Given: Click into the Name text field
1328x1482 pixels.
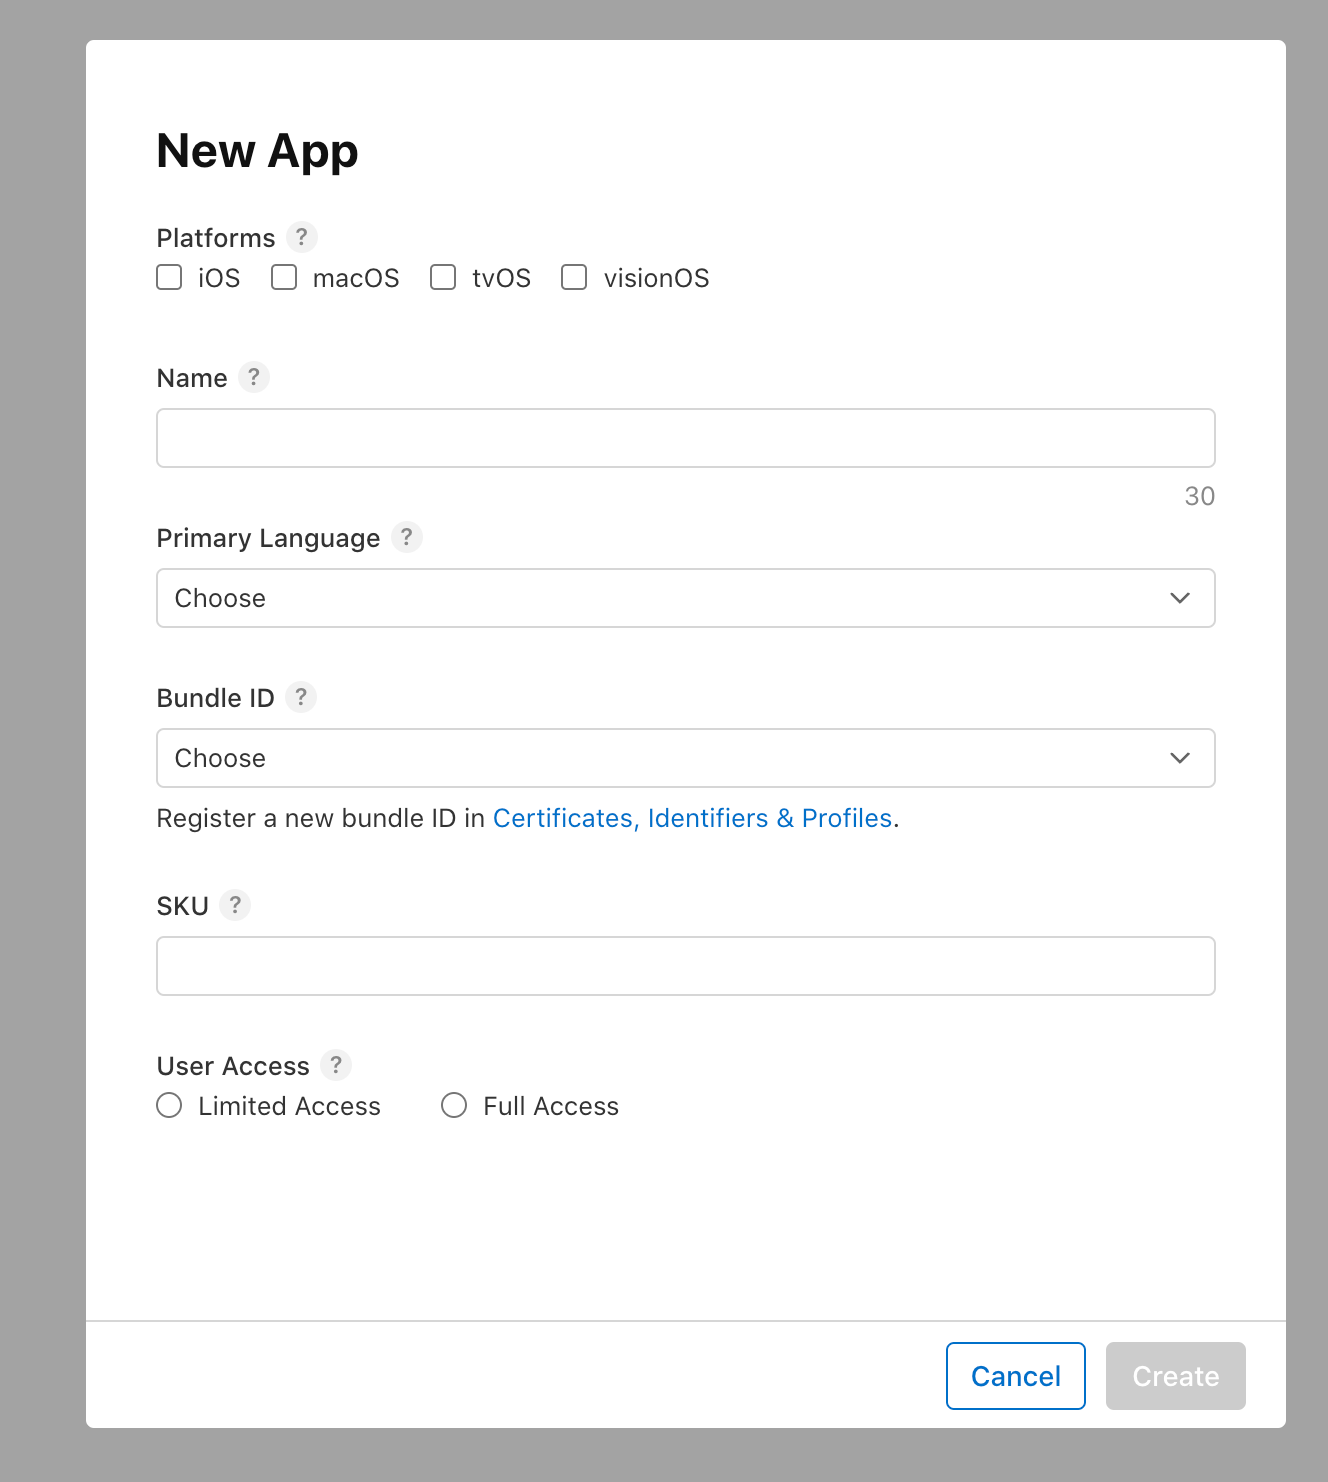Looking at the screenshot, I should pos(686,438).
